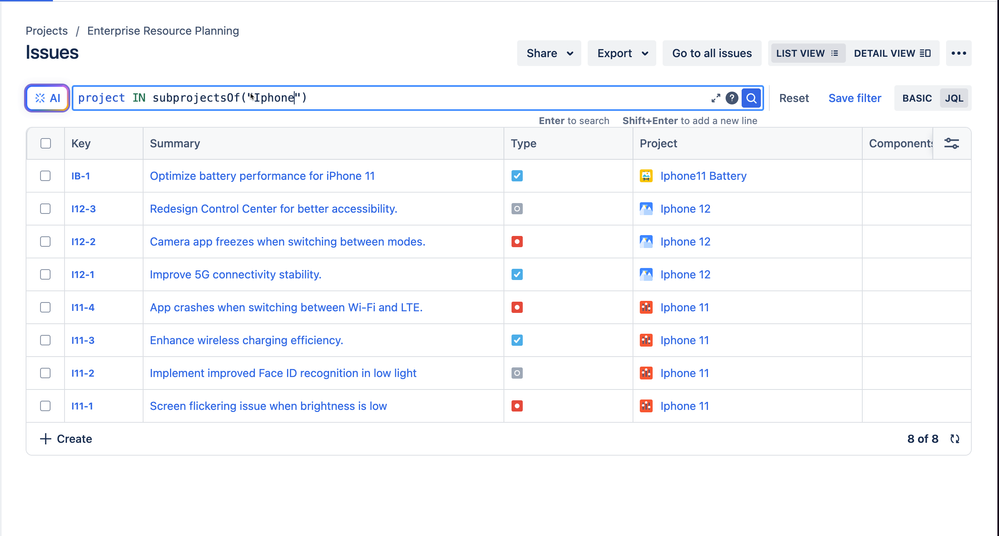Open 'Screen flickering issue when brightness is low'
Viewport: 999px width, 536px height.
(x=268, y=406)
